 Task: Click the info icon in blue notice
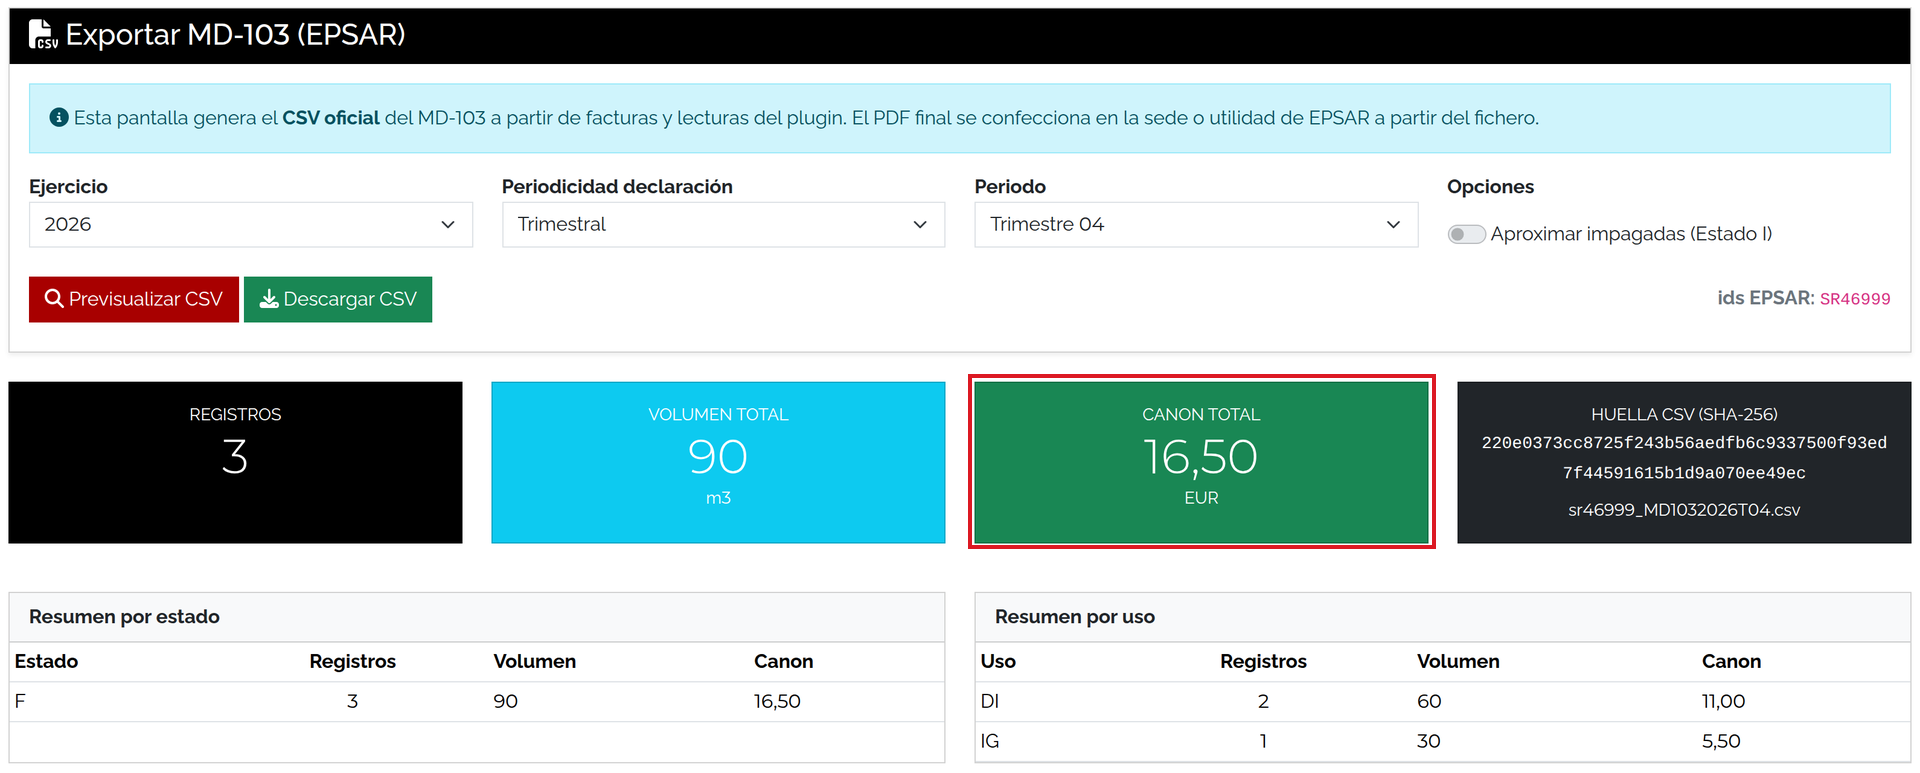click(59, 117)
